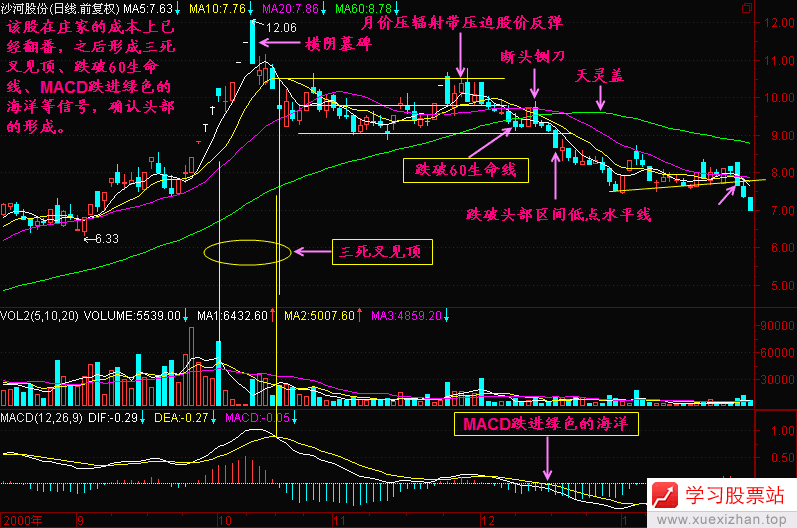
Task: Click the red restore-window icon above price axis
Action: click(x=746, y=8)
